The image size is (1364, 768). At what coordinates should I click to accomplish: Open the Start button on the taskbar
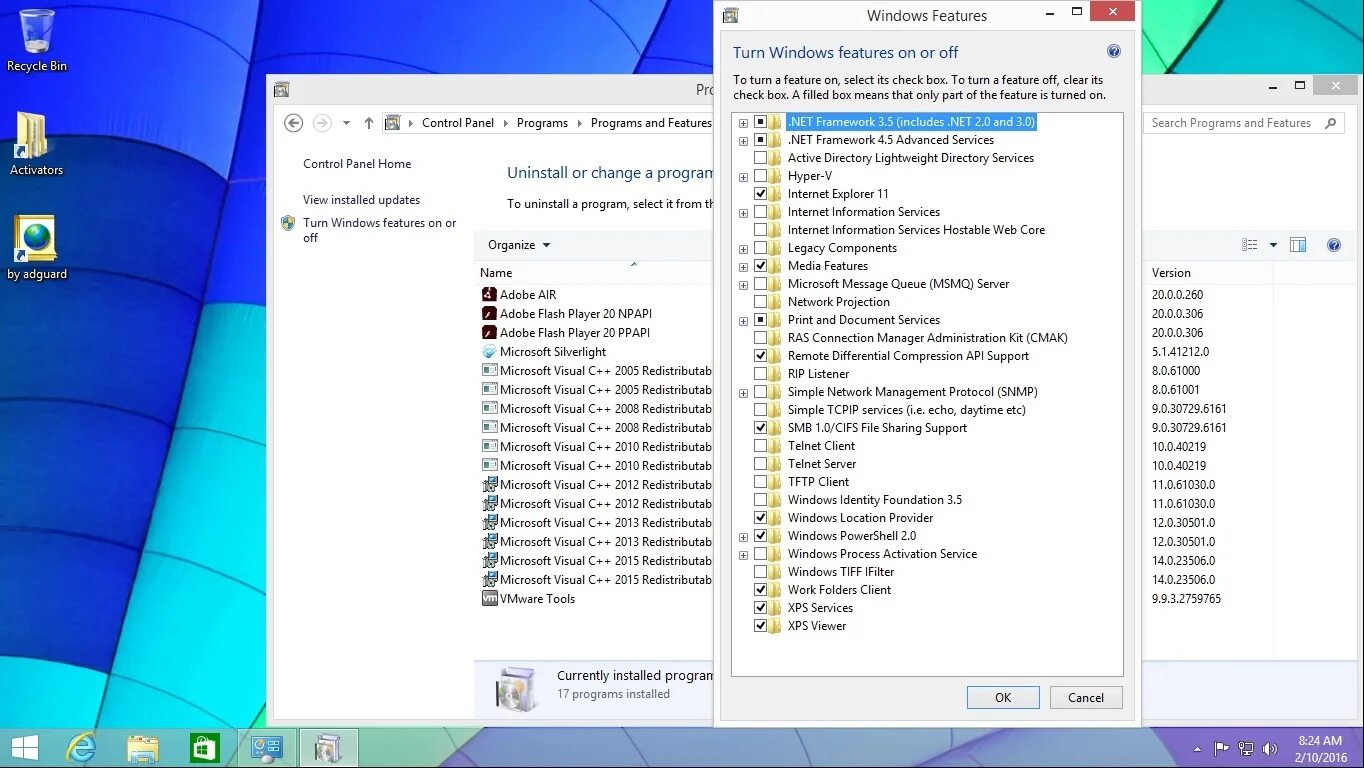[25, 747]
